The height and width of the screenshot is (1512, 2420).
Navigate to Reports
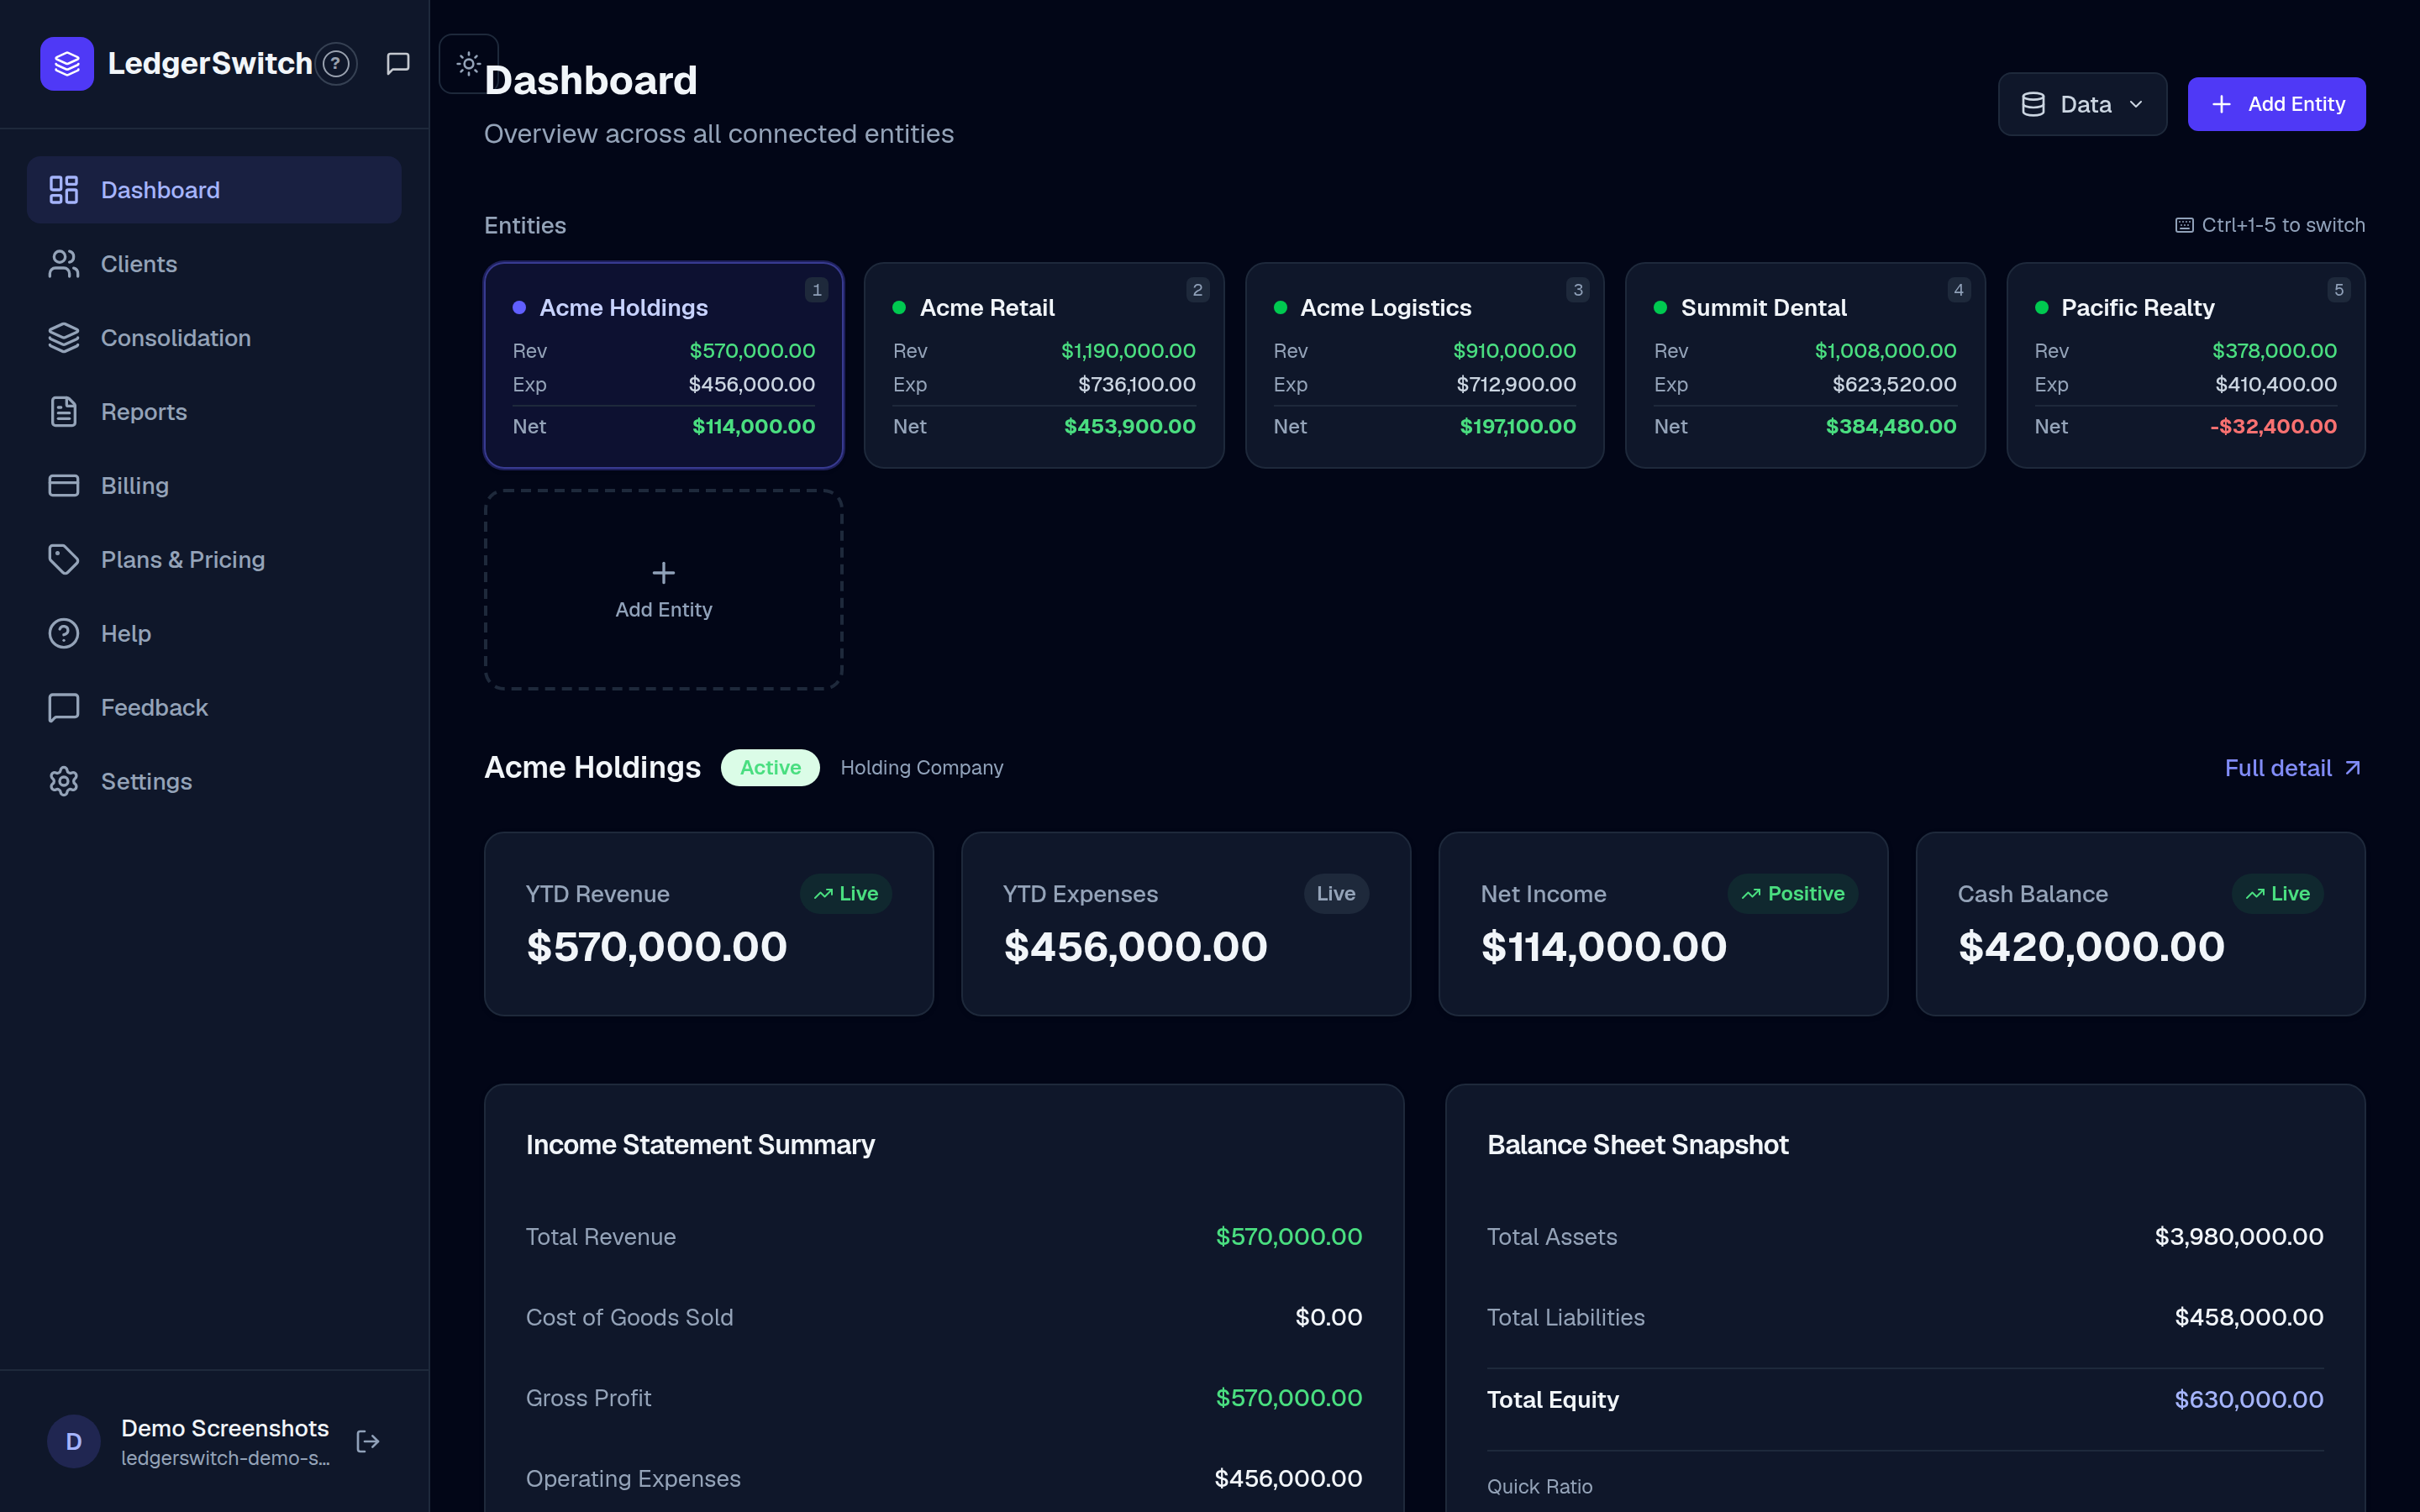click(214, 412)
